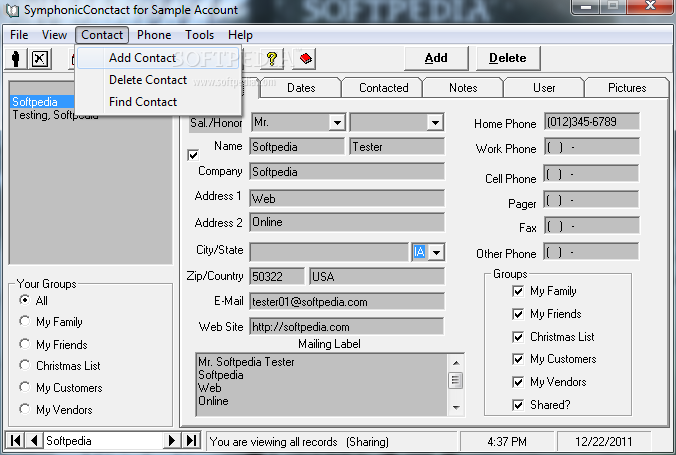Click the red book toolbar icon

click(306, 58)
